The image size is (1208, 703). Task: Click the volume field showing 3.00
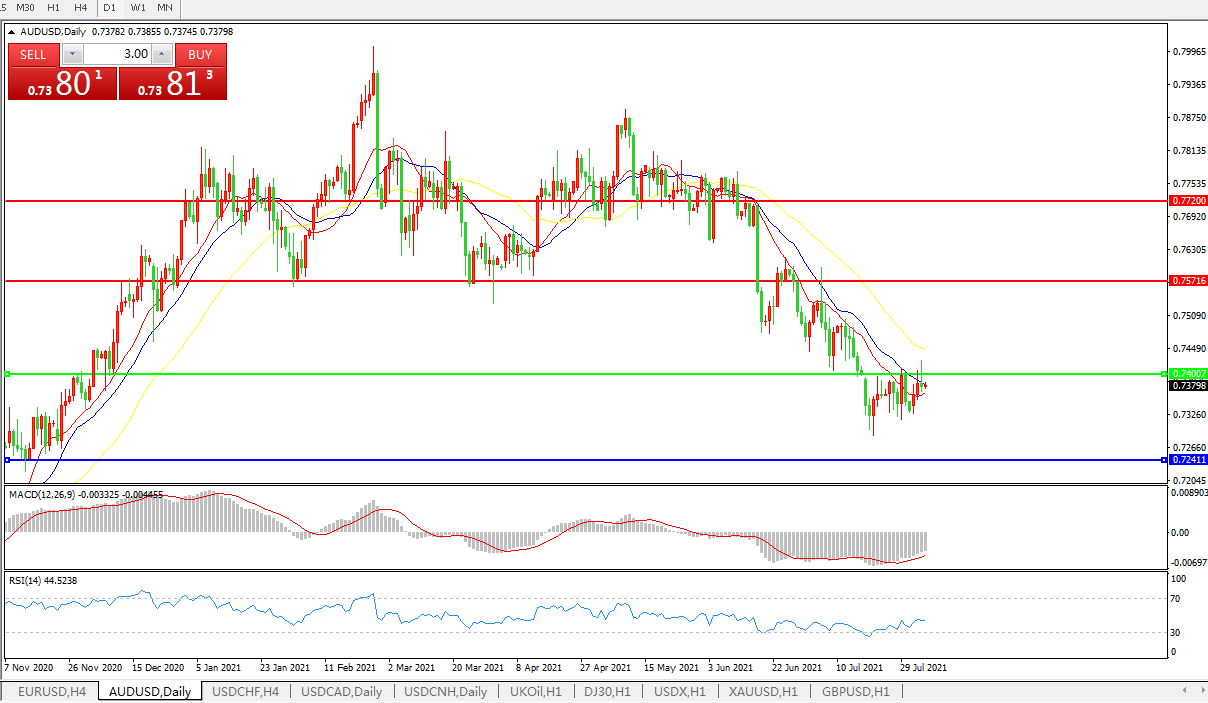click(116, 54)
